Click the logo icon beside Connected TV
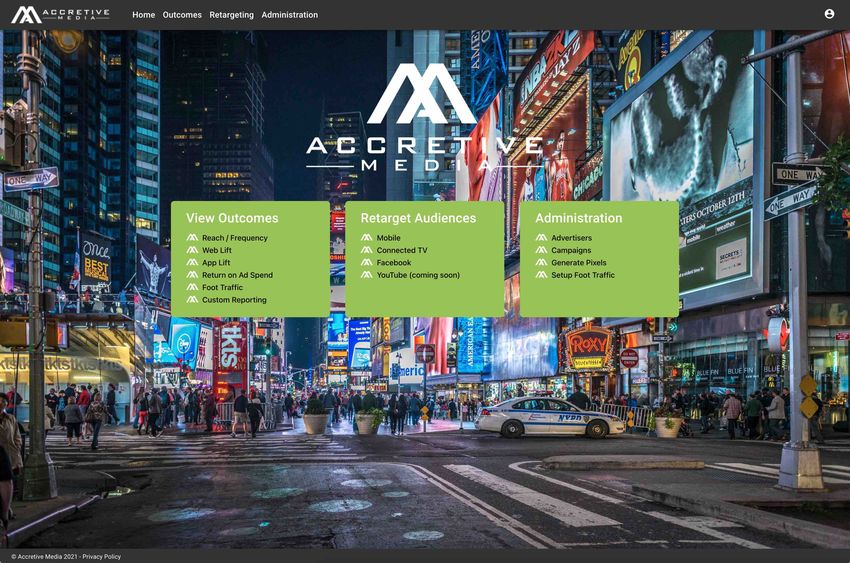 (367, 250)
